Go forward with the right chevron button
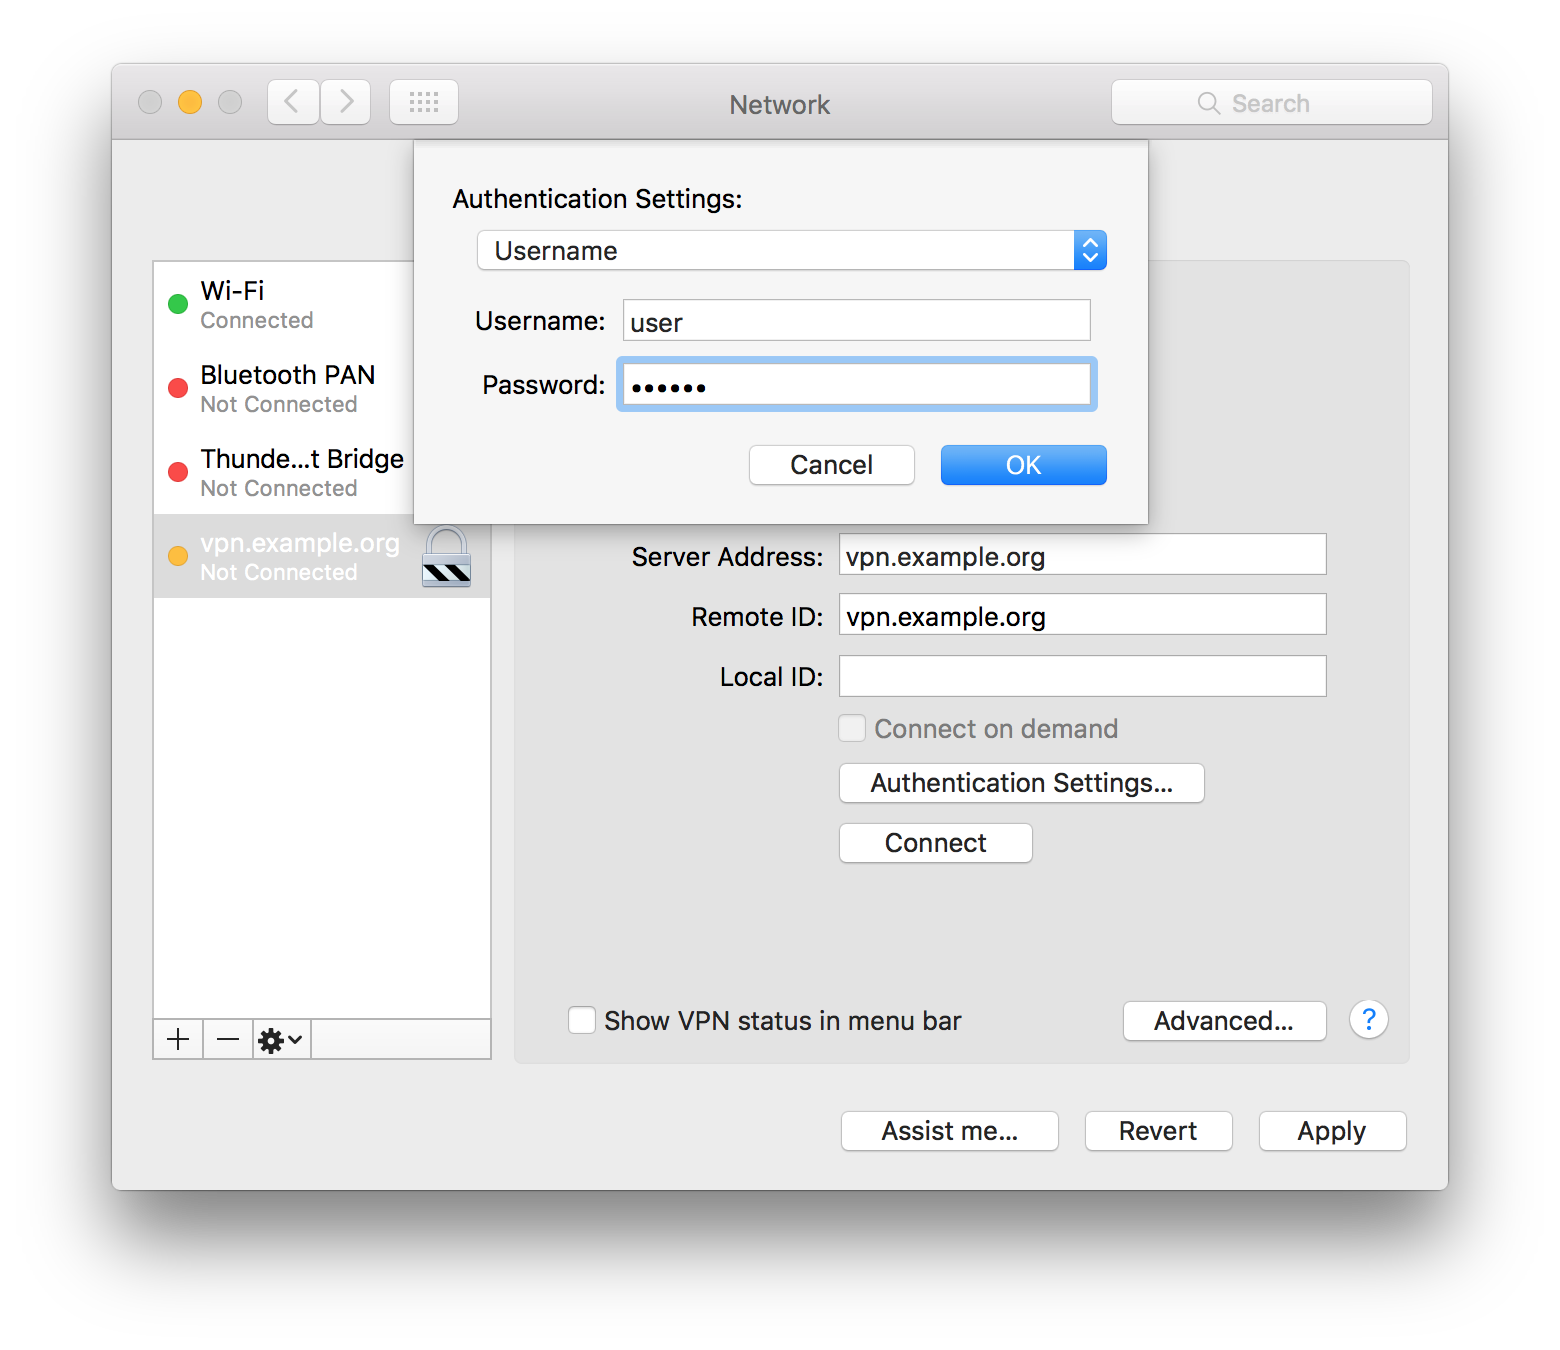 (346, 102)
